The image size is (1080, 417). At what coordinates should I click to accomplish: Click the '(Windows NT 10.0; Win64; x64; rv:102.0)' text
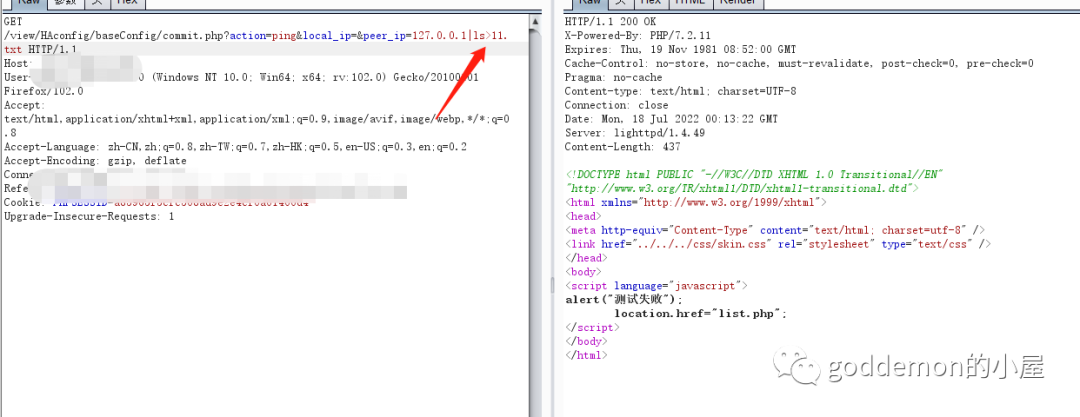pos(269,77)
